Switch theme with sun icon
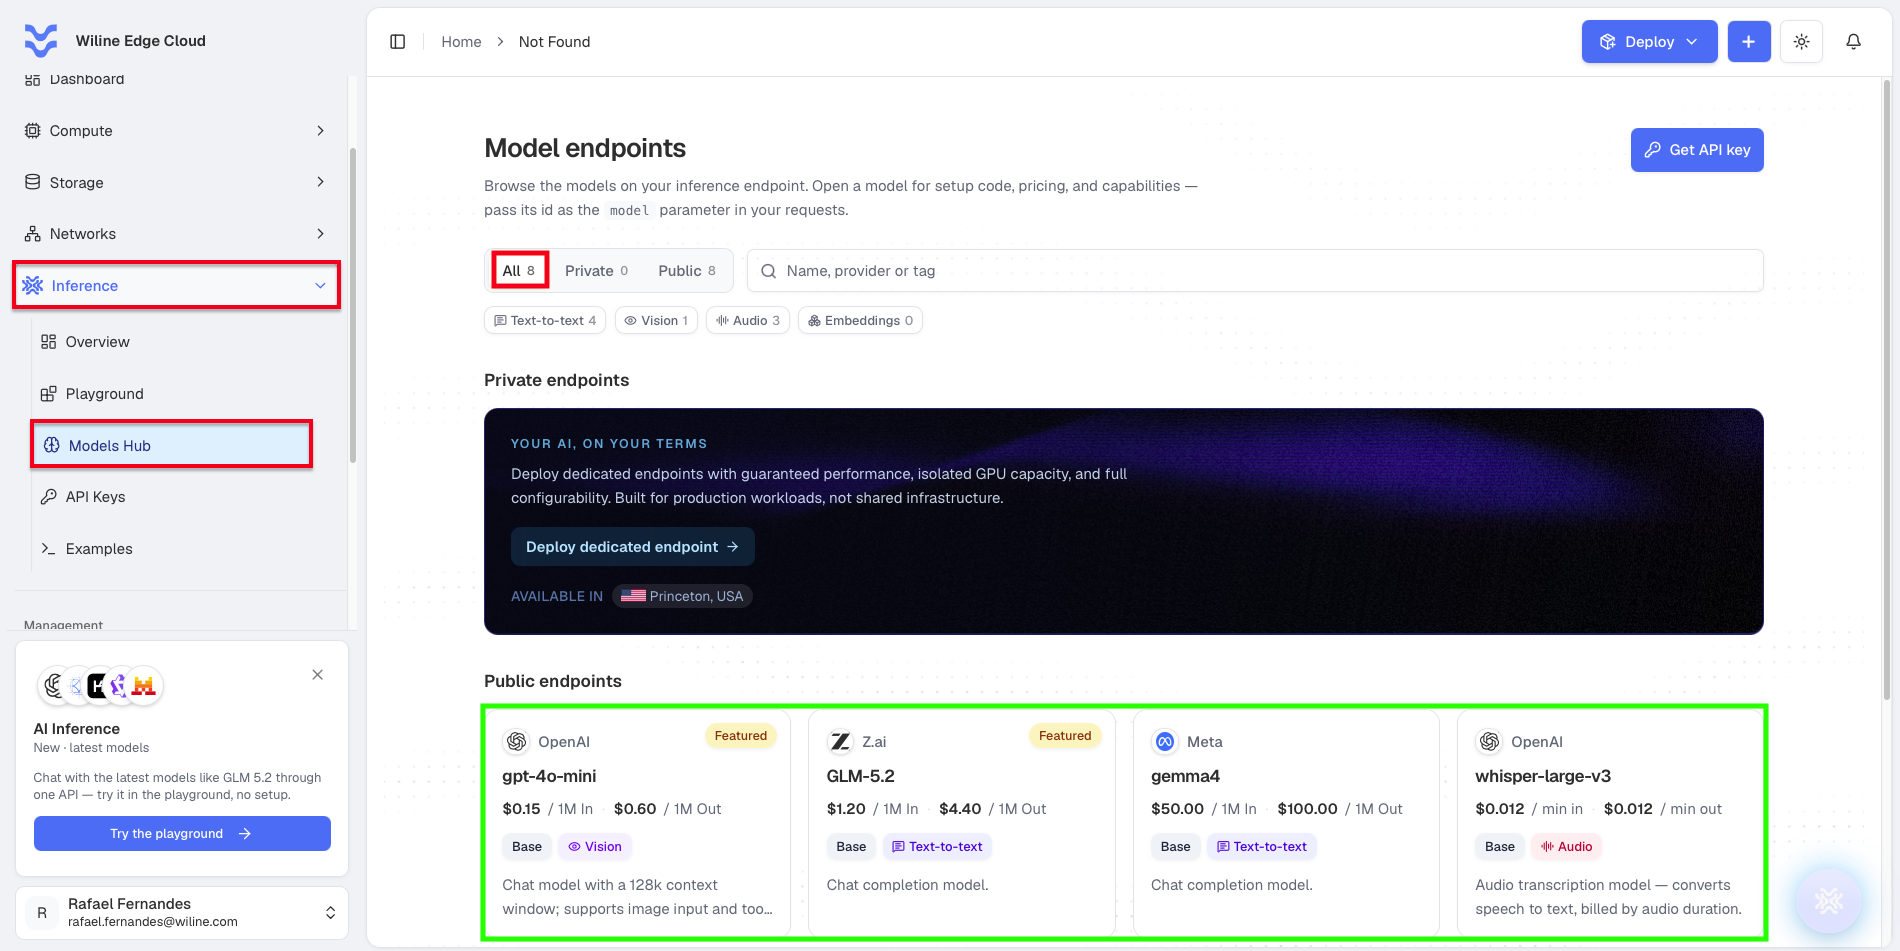 (x=1802, y=42)
